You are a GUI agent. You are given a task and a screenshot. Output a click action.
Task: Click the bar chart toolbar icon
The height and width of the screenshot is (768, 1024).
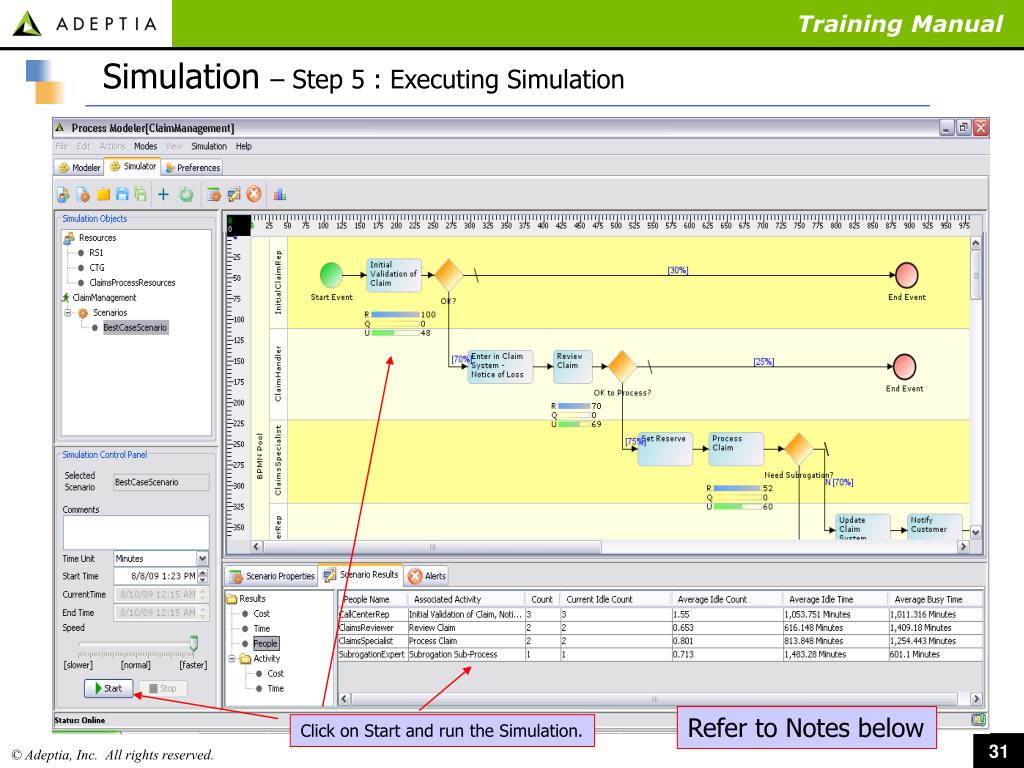point(280,194)
